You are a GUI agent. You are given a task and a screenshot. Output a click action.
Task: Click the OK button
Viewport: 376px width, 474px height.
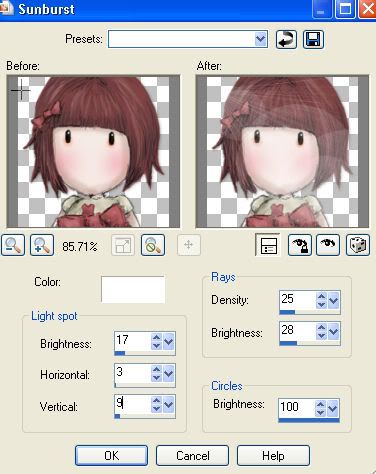click(x=111, y=455)
